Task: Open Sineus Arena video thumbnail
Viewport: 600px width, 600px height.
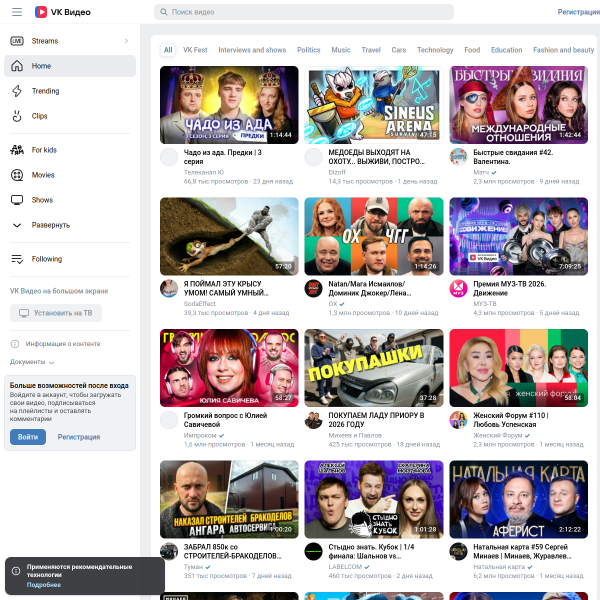Action: (x=374, y=105)
